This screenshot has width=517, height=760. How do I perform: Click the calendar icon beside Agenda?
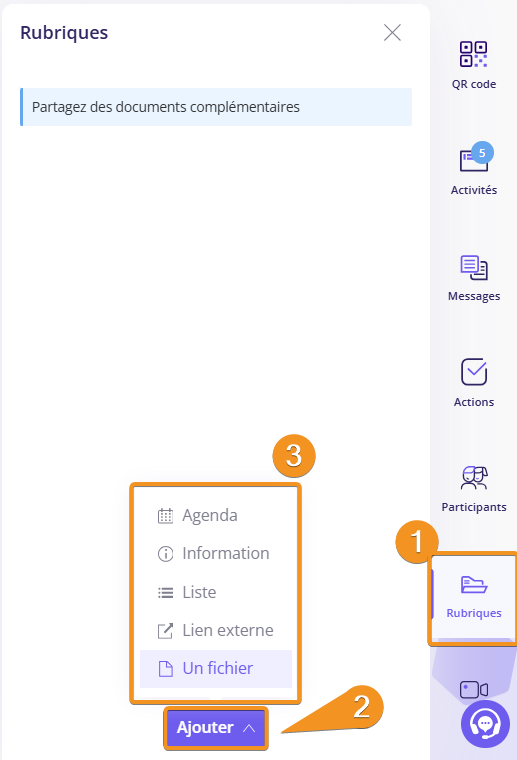click(x=165, y=516)
